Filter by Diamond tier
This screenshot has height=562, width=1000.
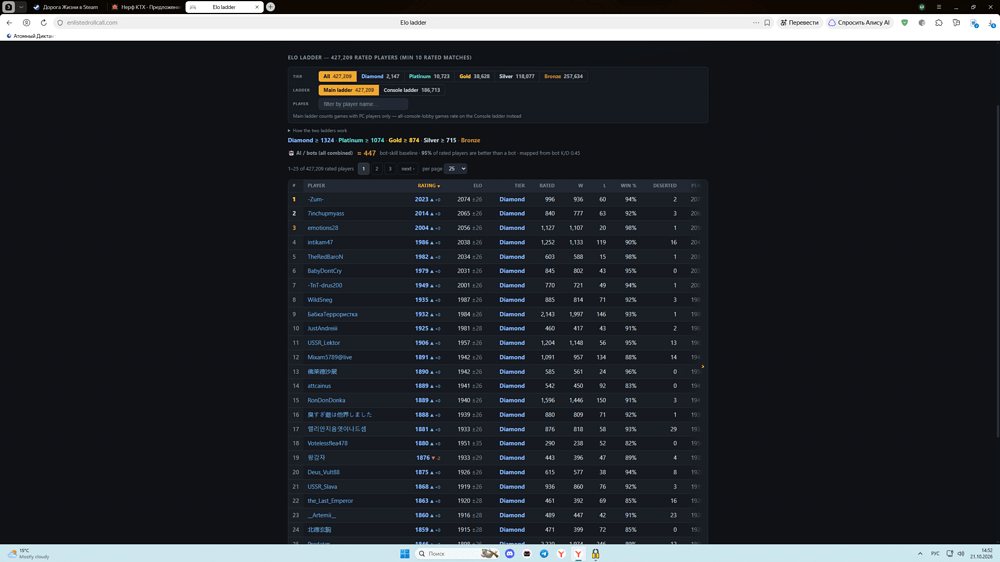point(380,76)
